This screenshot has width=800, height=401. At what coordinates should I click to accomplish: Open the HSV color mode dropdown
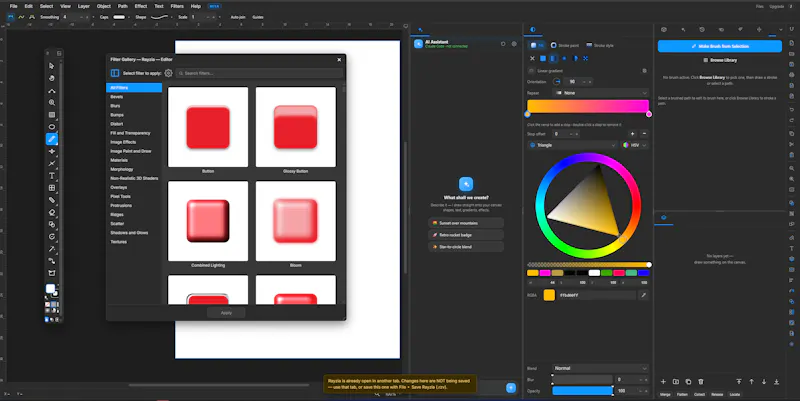point(635,145)
